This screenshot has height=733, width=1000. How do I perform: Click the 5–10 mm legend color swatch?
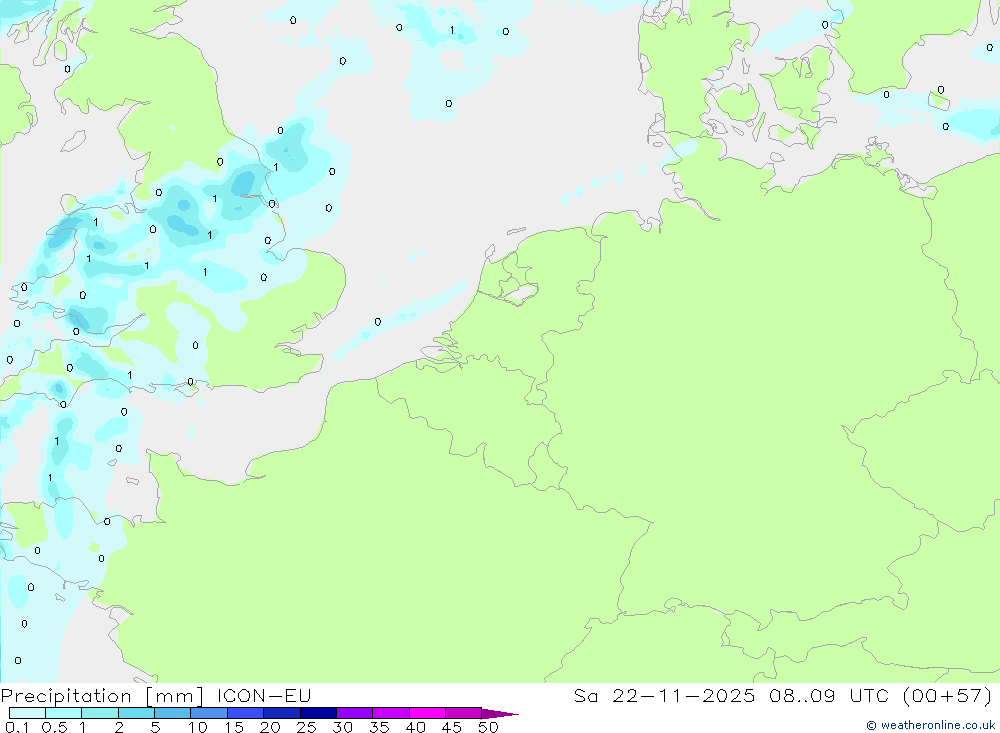pos(173,713)
